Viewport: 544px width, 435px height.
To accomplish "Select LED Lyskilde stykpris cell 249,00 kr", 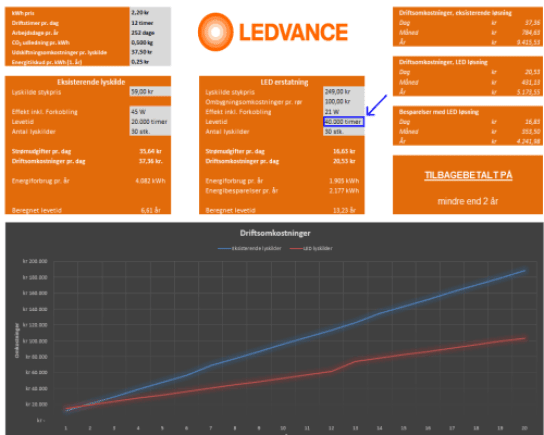I will [343, 92].
